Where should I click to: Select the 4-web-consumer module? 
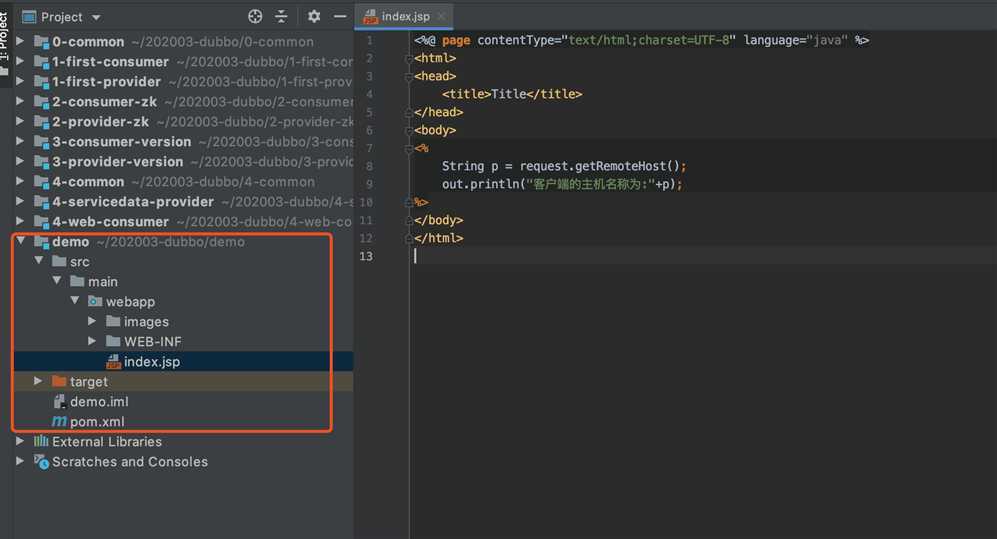point(110,222)
